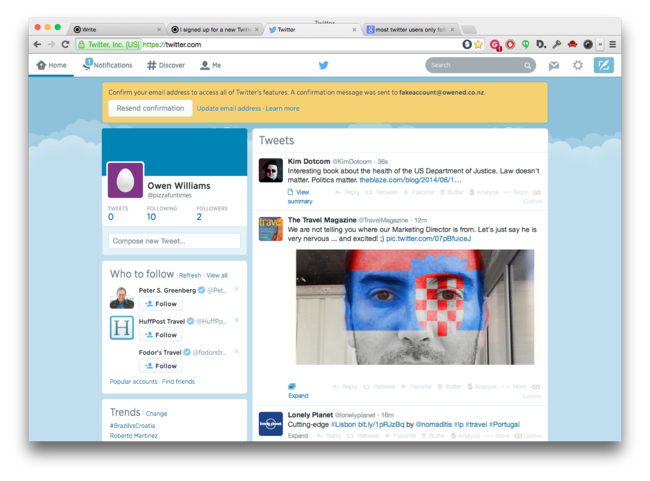Open the settings gear in the Twitter navbar
Screen dimensions: 650x481
577,65
